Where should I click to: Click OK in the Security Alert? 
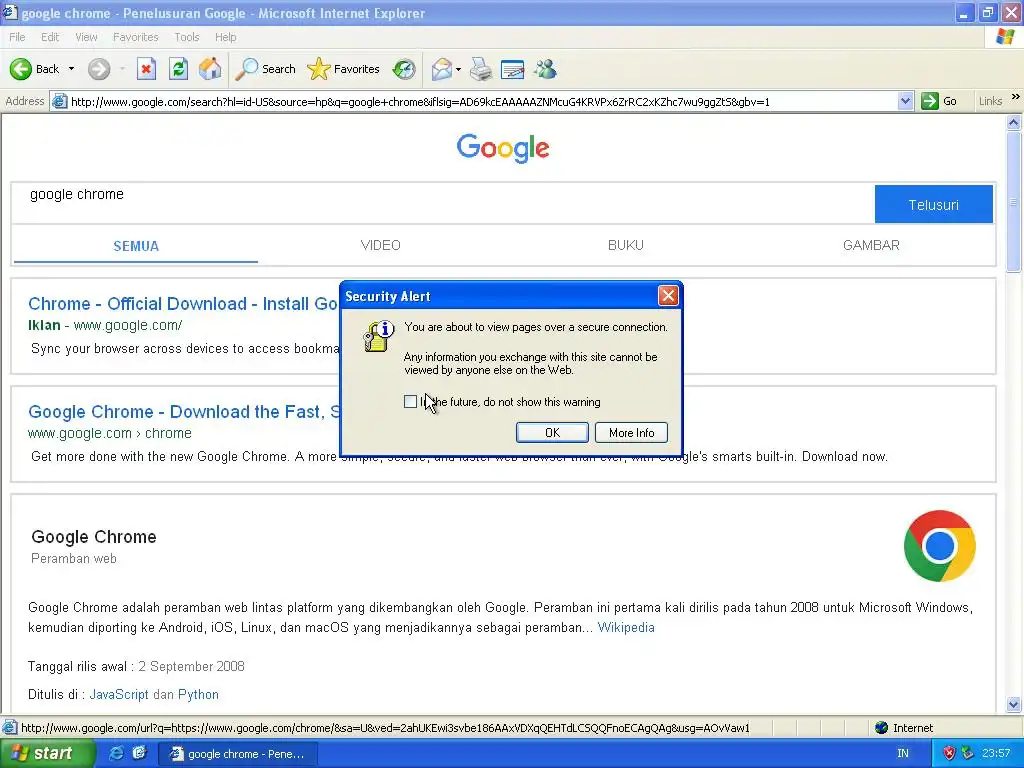pos(552,432)
